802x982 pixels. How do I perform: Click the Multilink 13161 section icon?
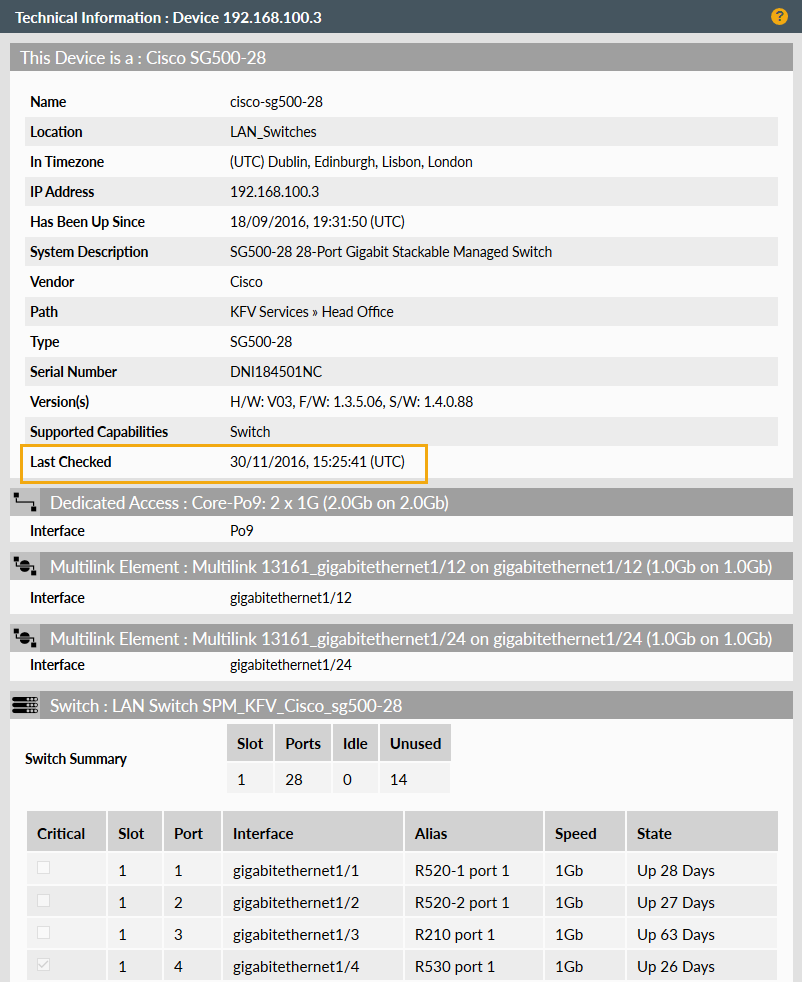[x=25, y=565]
